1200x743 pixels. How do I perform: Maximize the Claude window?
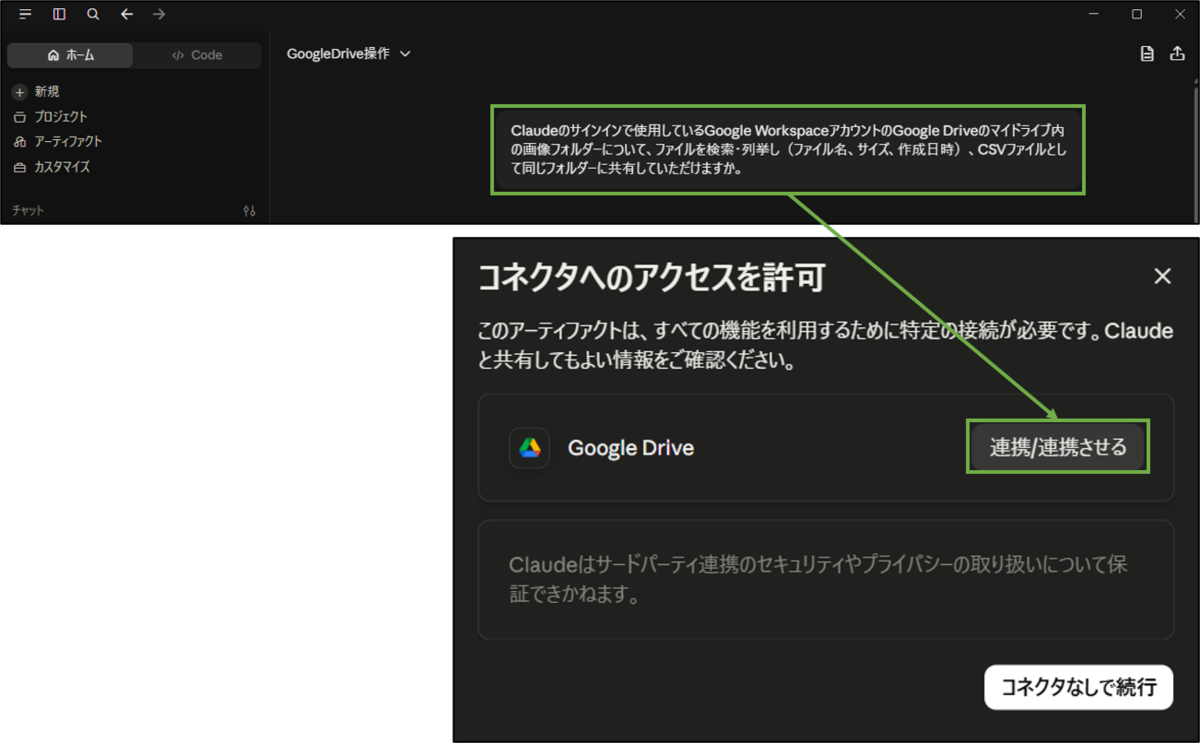(x=1137, y=14)
